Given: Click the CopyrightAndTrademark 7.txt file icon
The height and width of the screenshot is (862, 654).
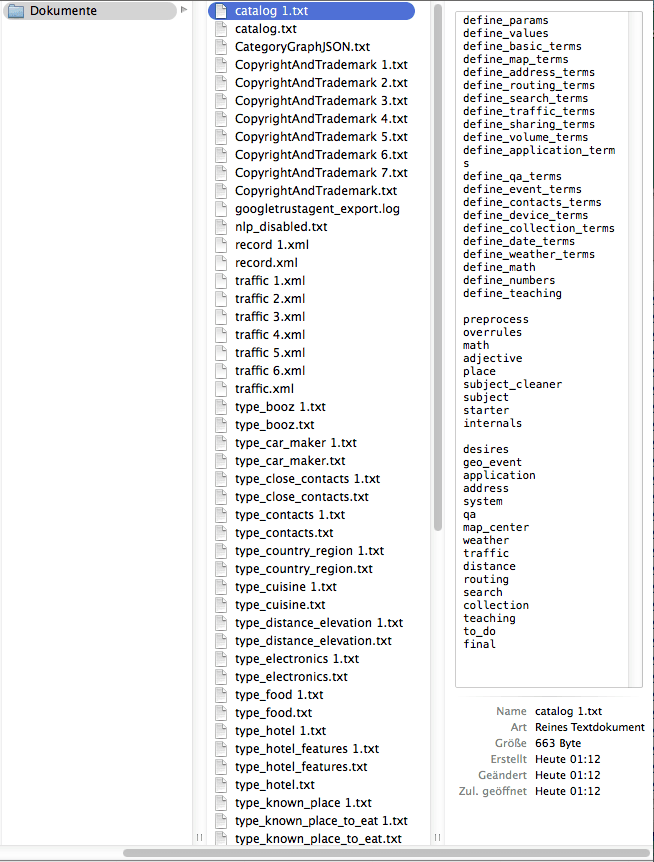Looking at the screenshot, I should click(221, 173).
